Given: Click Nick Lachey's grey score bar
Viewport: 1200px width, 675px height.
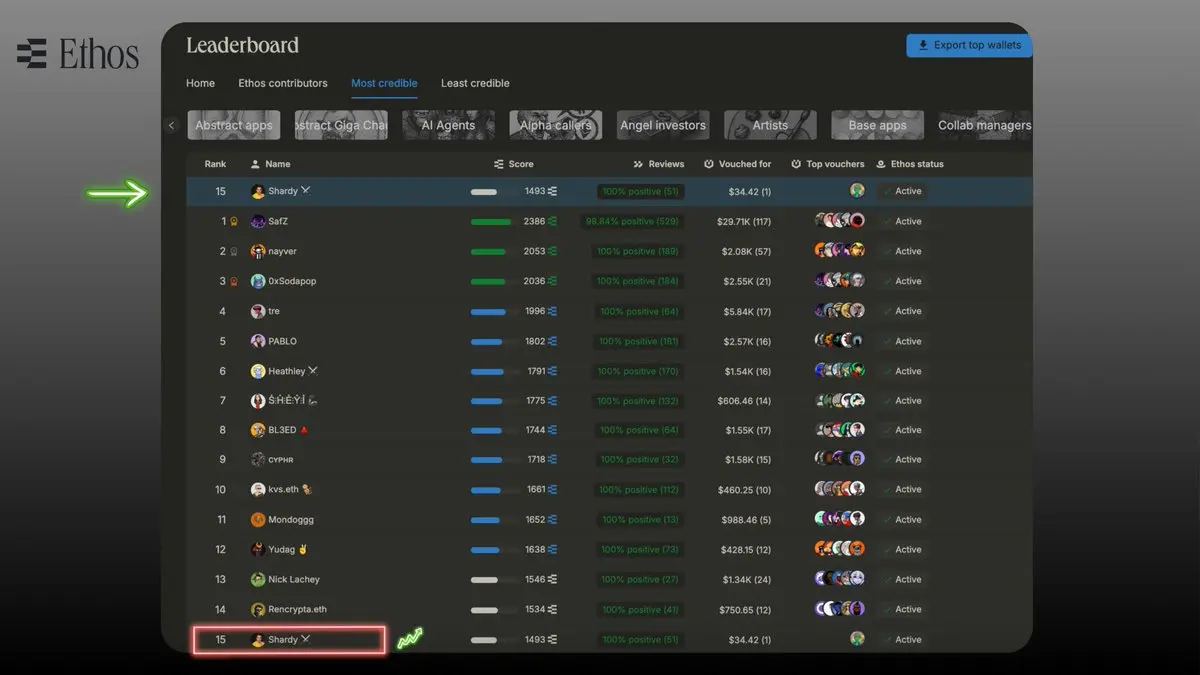Looking at the screenshot, I should pyautogui.click(x=484, y=580).
